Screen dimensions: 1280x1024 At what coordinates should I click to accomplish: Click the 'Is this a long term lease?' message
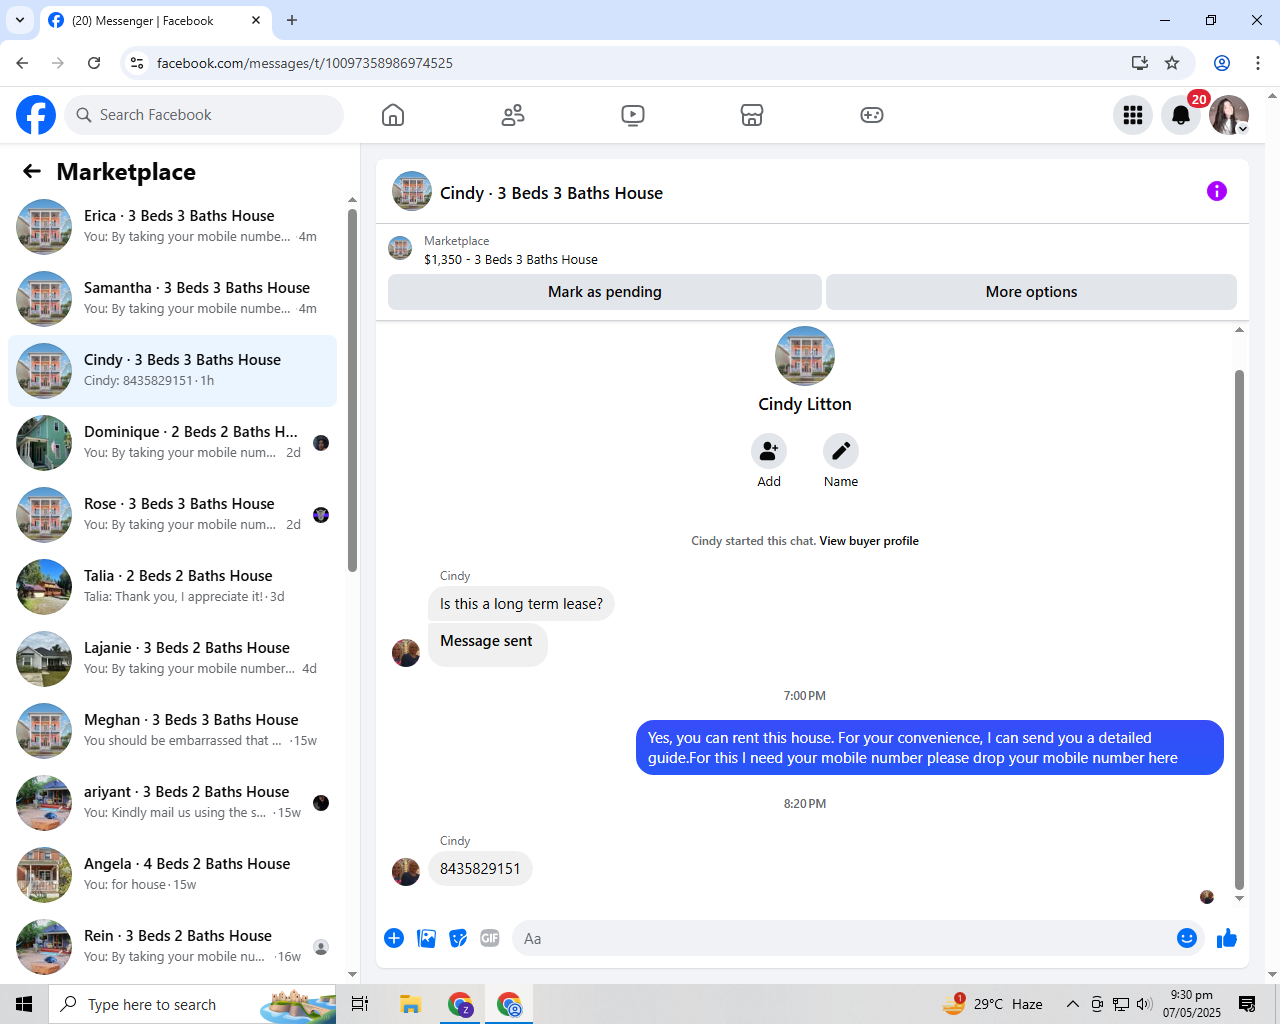521,604
